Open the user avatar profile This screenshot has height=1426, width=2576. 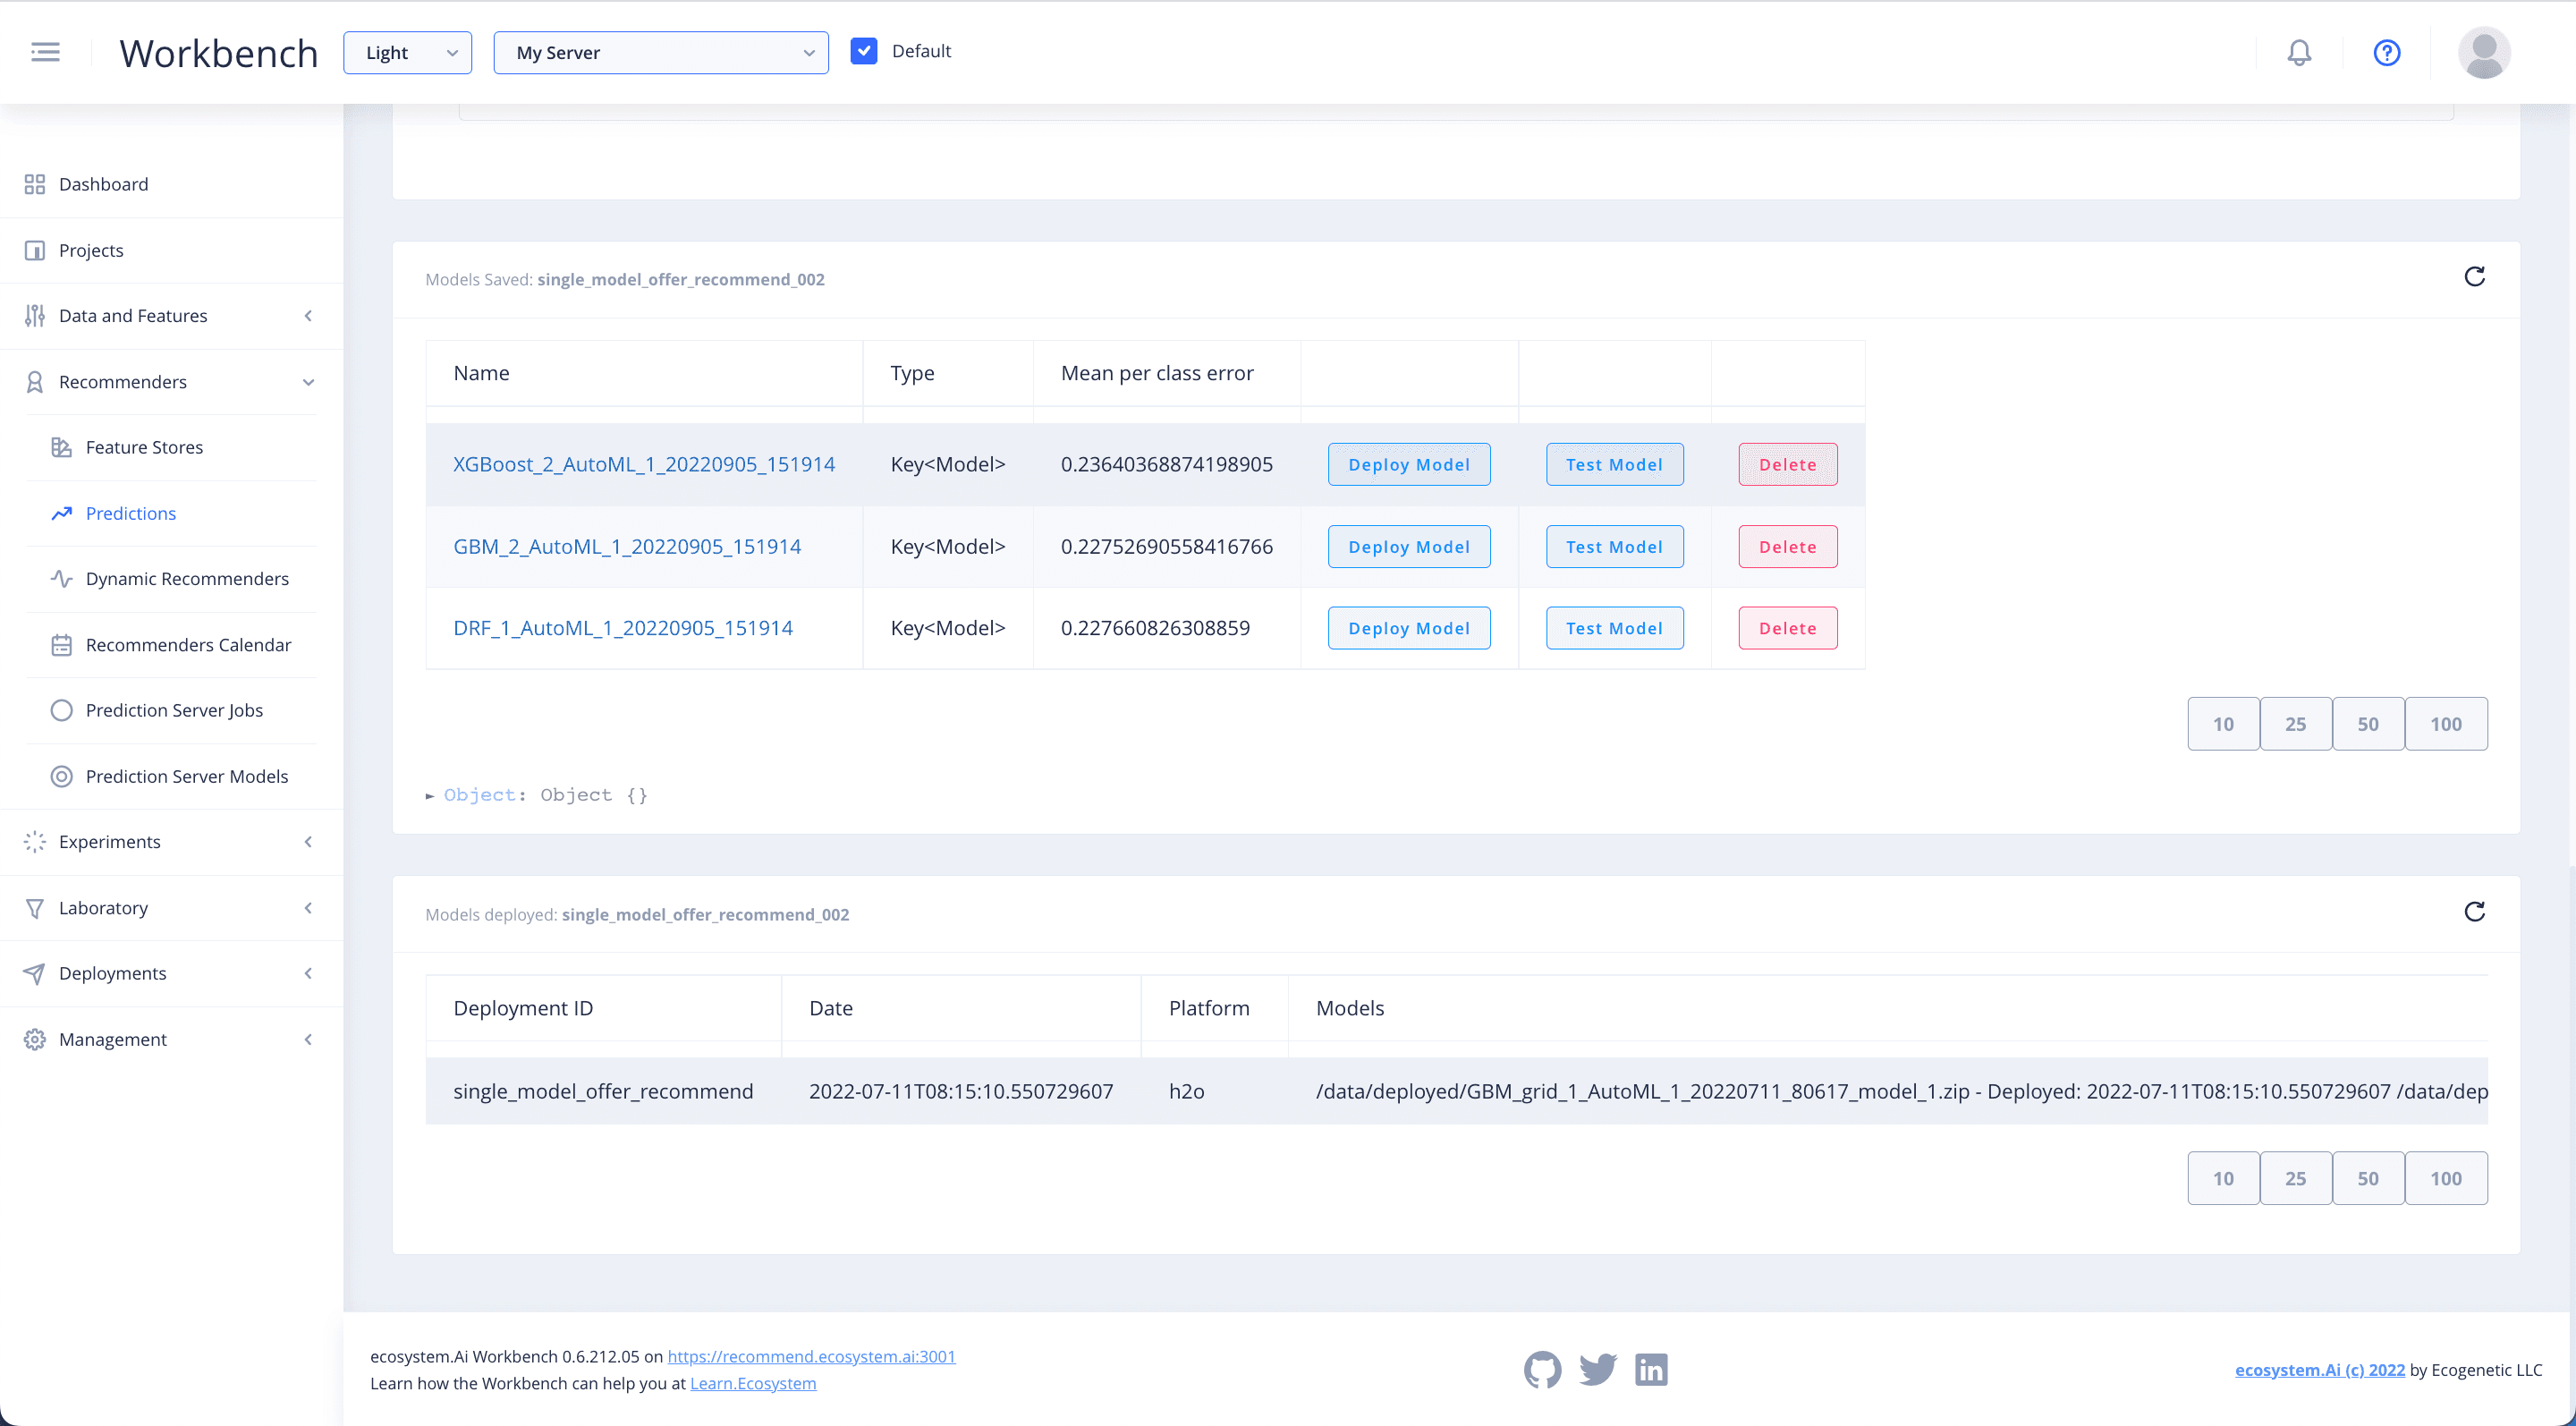pos(2484,52)
